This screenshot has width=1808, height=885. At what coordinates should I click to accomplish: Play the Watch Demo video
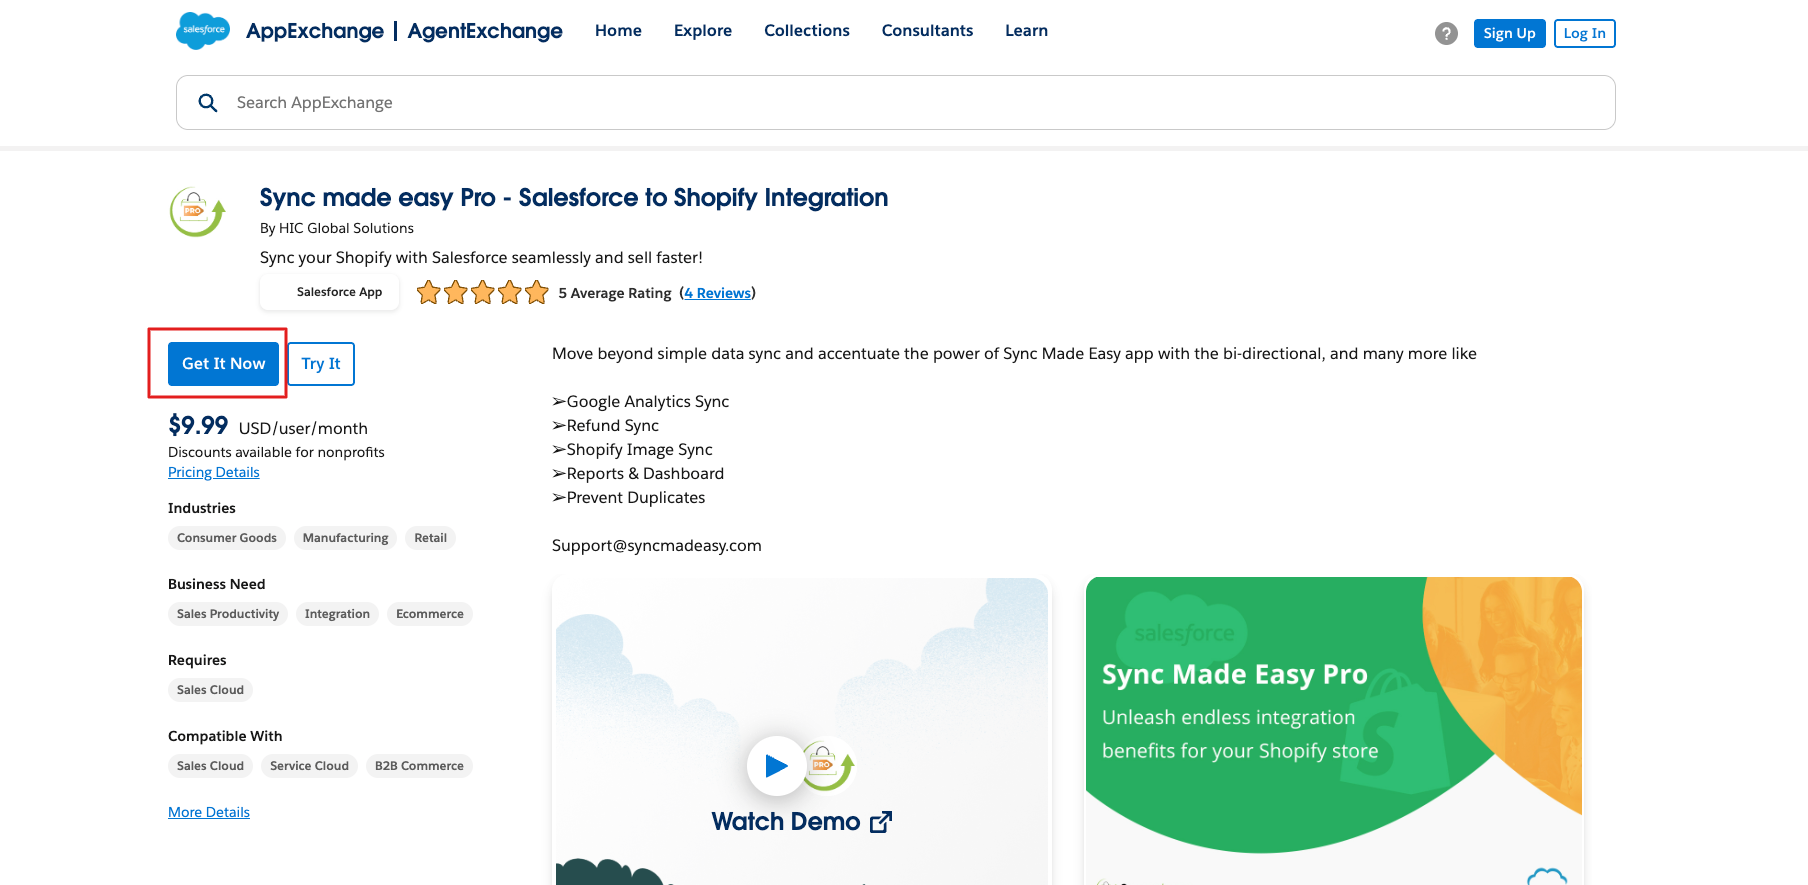776,766
